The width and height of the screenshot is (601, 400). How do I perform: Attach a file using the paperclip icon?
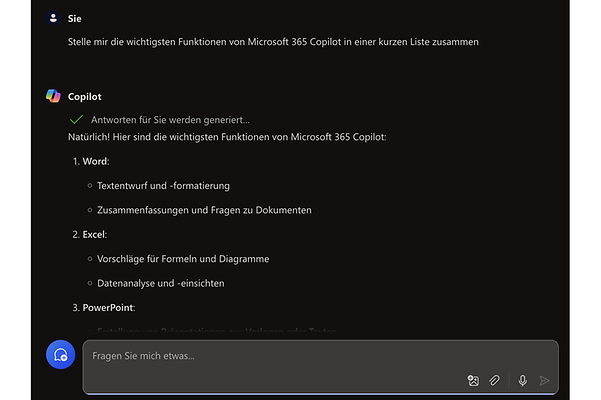(494, 380)
